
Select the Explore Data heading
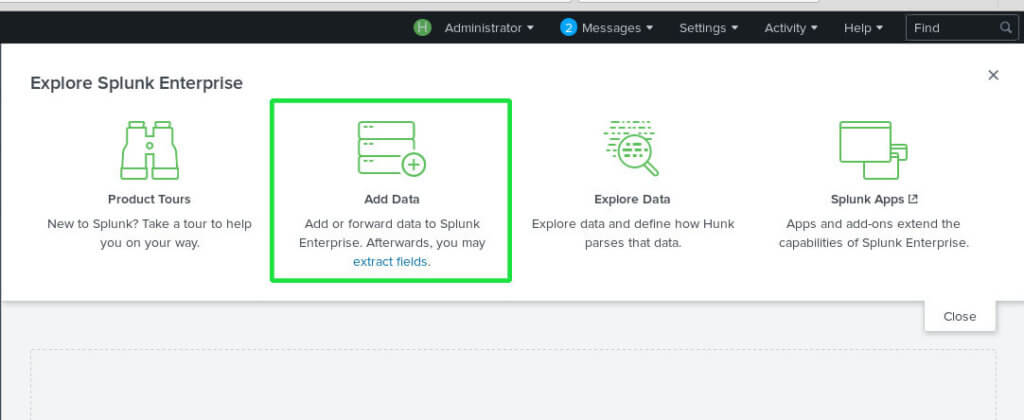632,199
